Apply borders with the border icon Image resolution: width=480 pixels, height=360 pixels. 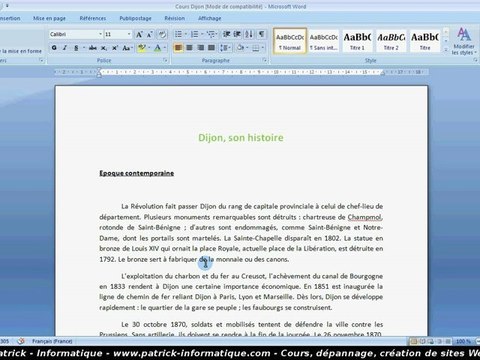click(x=256, y=48)
